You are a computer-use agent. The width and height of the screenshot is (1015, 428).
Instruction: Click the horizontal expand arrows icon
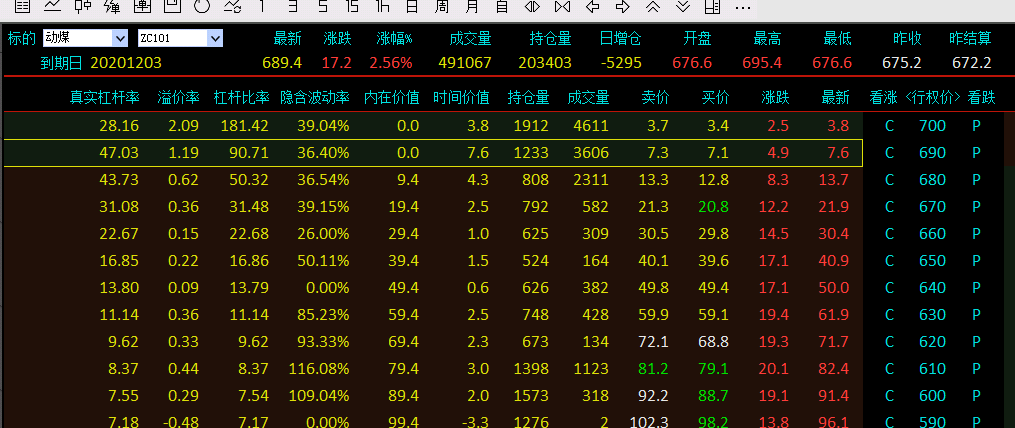[x=532, y=6]
